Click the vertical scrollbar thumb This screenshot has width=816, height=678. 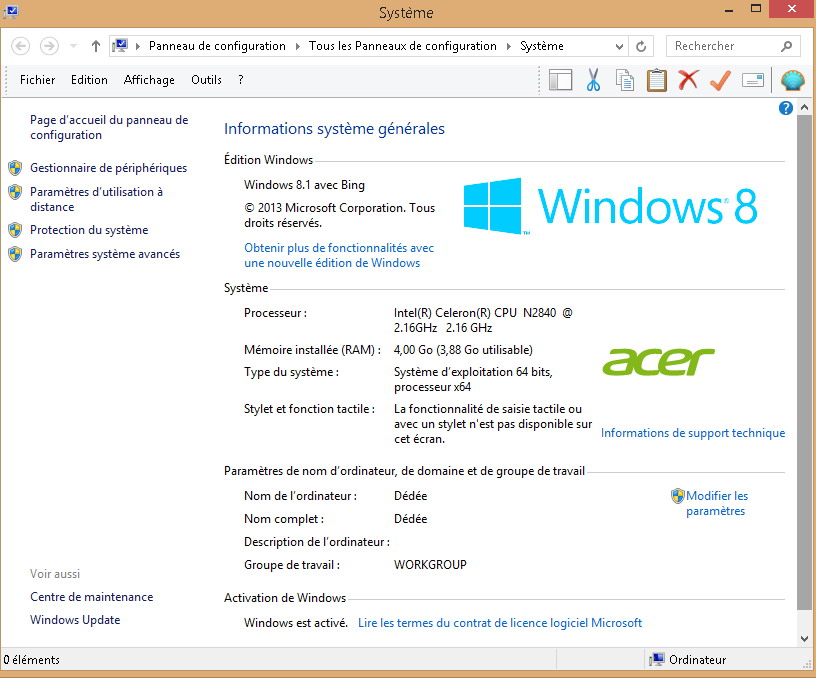(804, 363)
